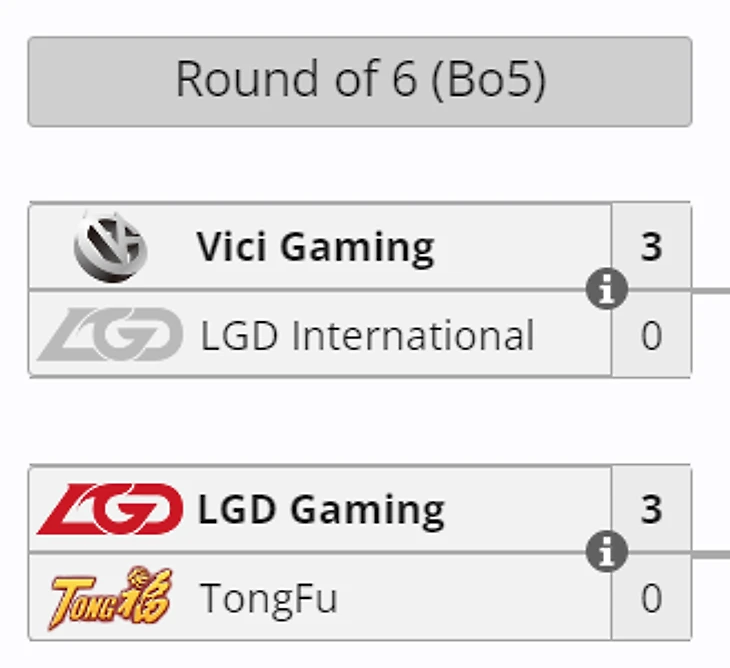This screenshot has width=730, height=668.
Task: Click Vici Gaming's score of 3
Action: point(651,247)
